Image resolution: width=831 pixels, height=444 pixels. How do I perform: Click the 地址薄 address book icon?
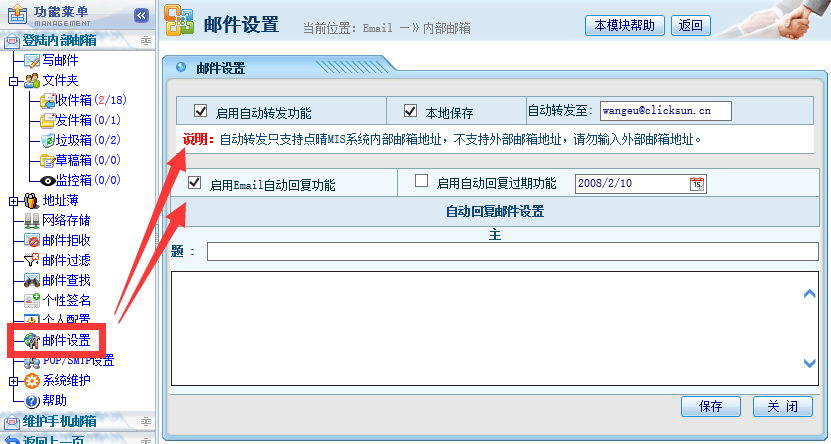pyautogui.click(x=32, y=201)
